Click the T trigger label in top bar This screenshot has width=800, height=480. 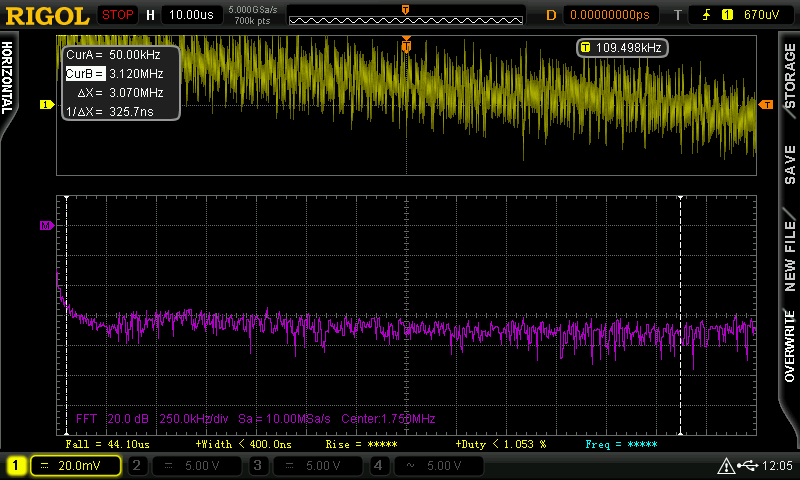click(678, 15)
